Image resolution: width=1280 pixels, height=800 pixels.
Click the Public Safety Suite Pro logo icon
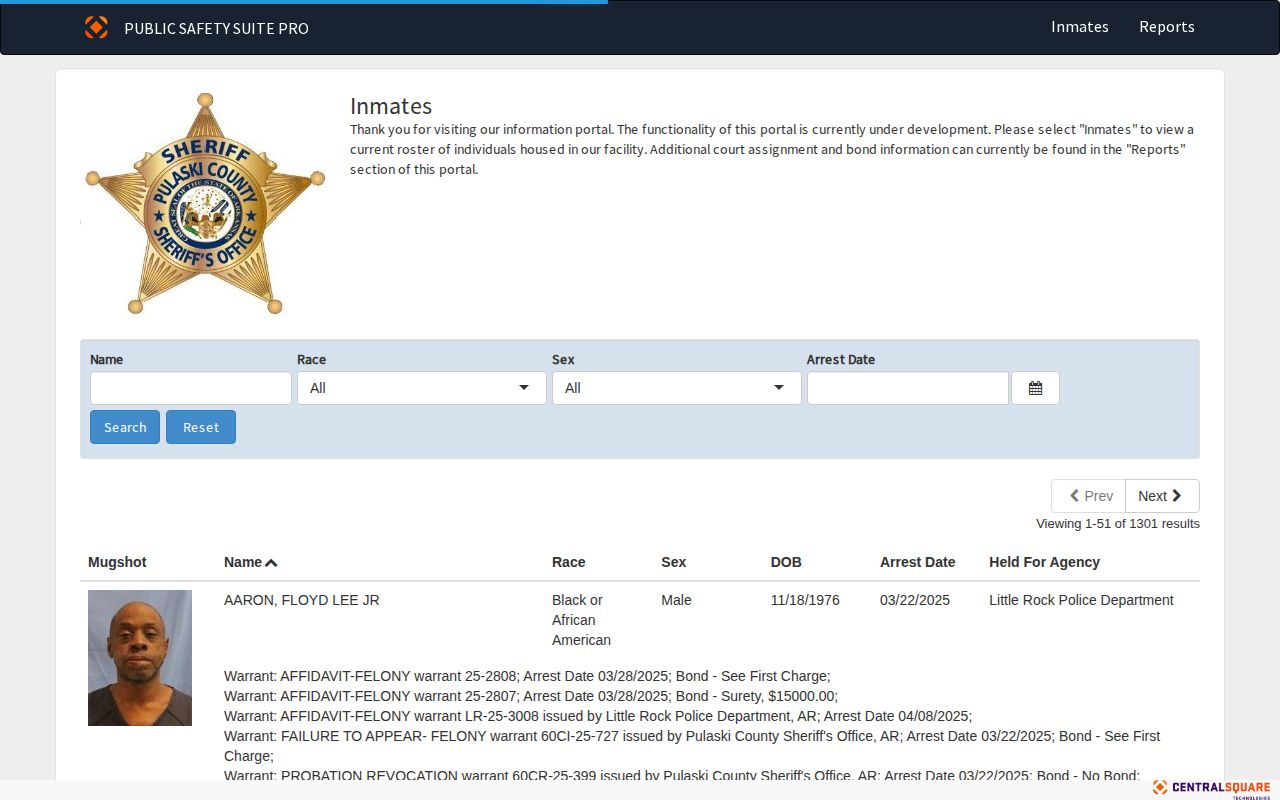tap(96, 27)
